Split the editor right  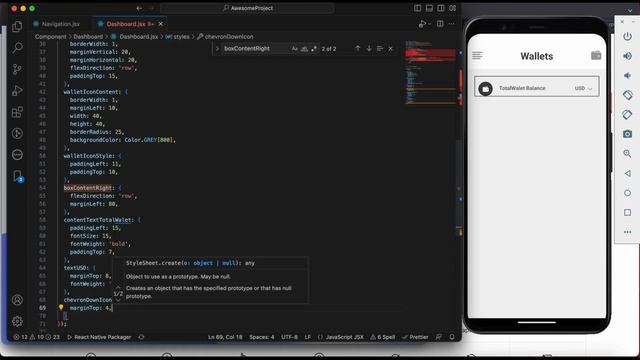pos(440,24)
